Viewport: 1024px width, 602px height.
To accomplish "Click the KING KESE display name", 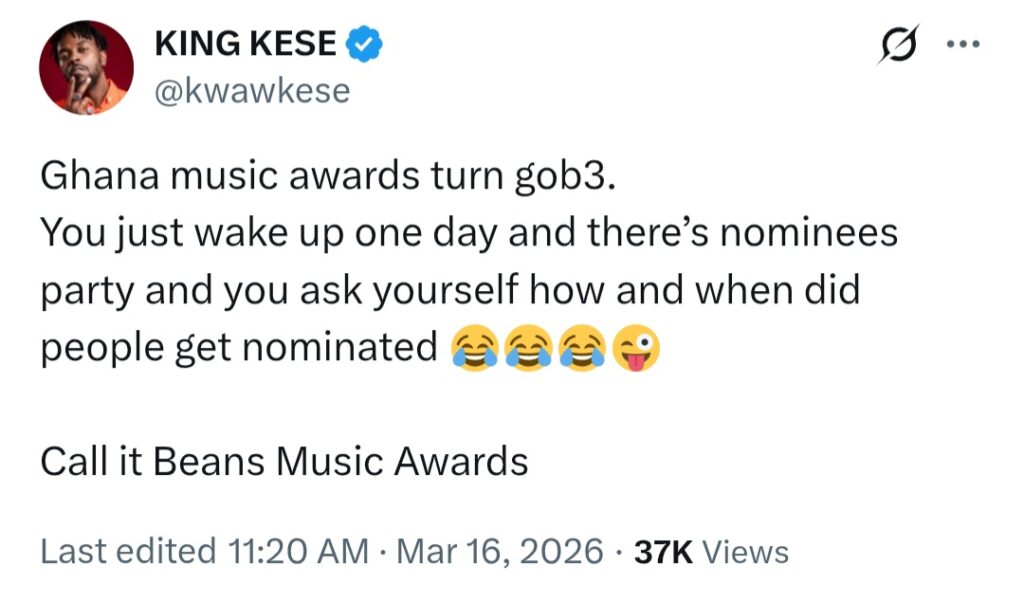I will pyautogui.click(x=247, y=45).
